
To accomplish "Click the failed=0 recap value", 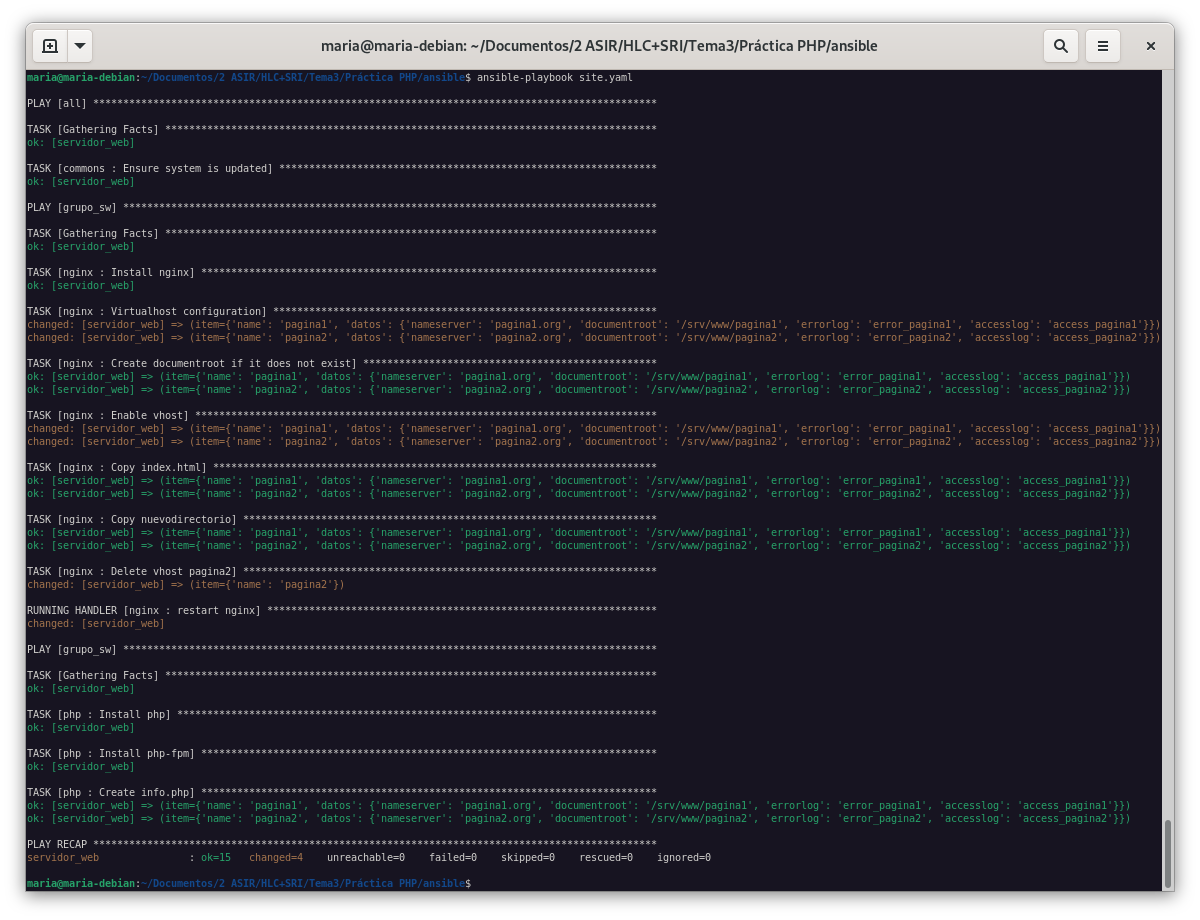I will pos(453,858).
